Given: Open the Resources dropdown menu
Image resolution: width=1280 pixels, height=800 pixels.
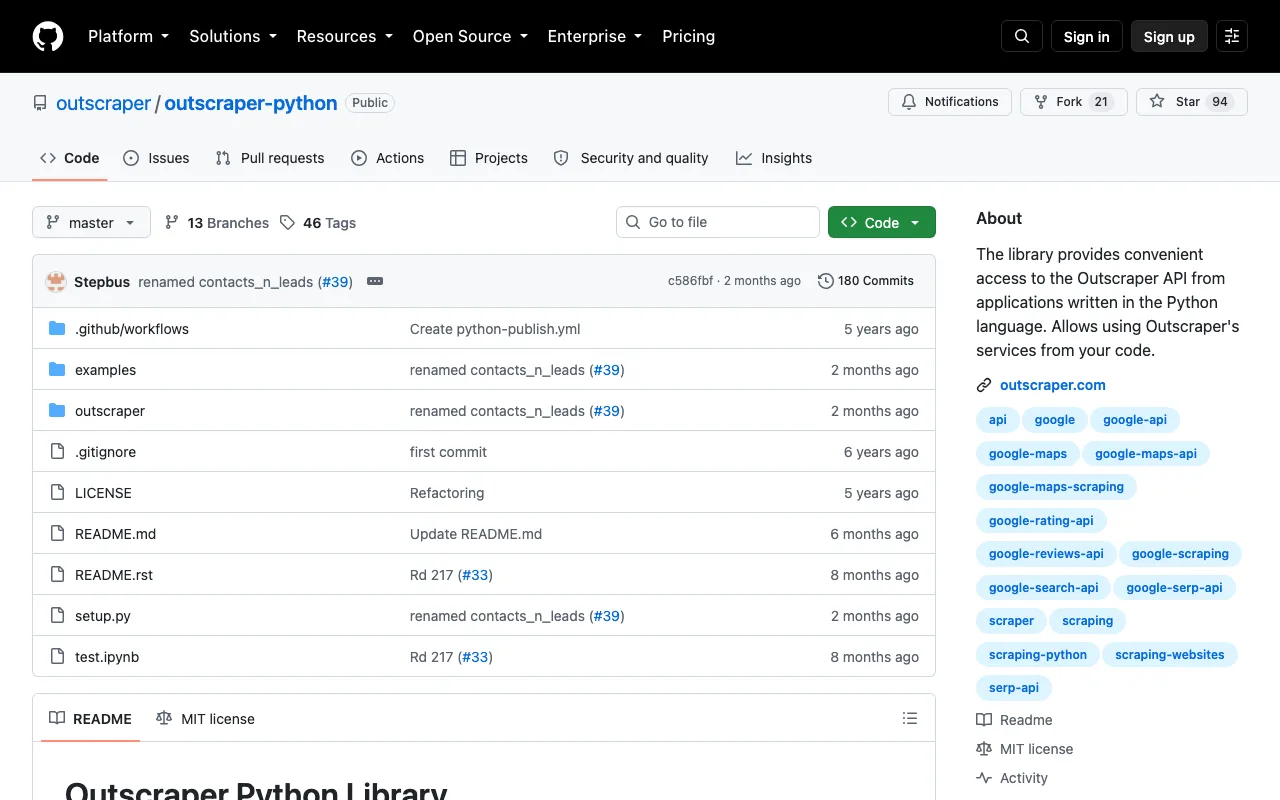Looking at the screenshot, I should (346, 36).
